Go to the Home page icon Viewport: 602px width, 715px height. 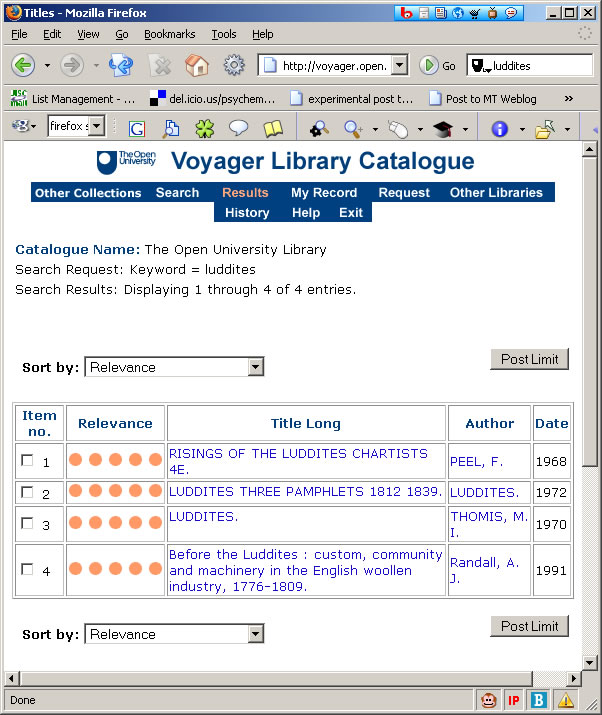[197, 65]
